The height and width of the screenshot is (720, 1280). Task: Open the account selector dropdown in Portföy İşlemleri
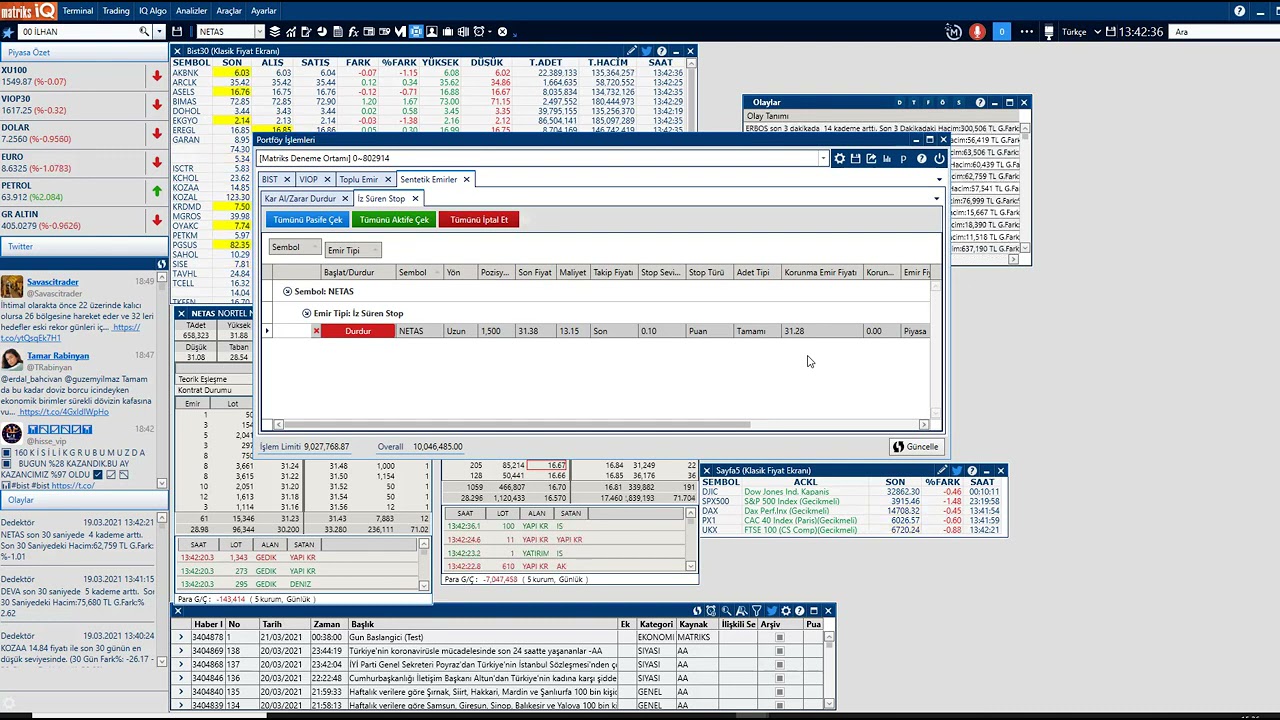tap(824, 158)
